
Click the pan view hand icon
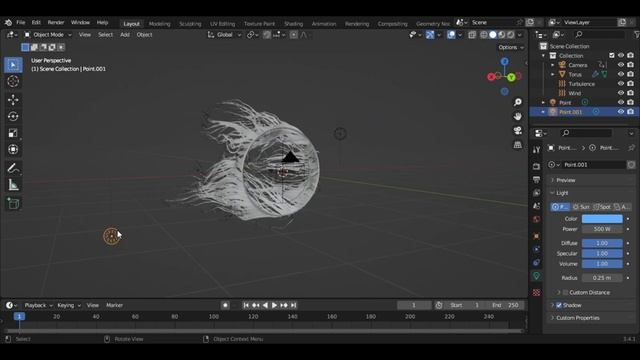pos(518,116)
